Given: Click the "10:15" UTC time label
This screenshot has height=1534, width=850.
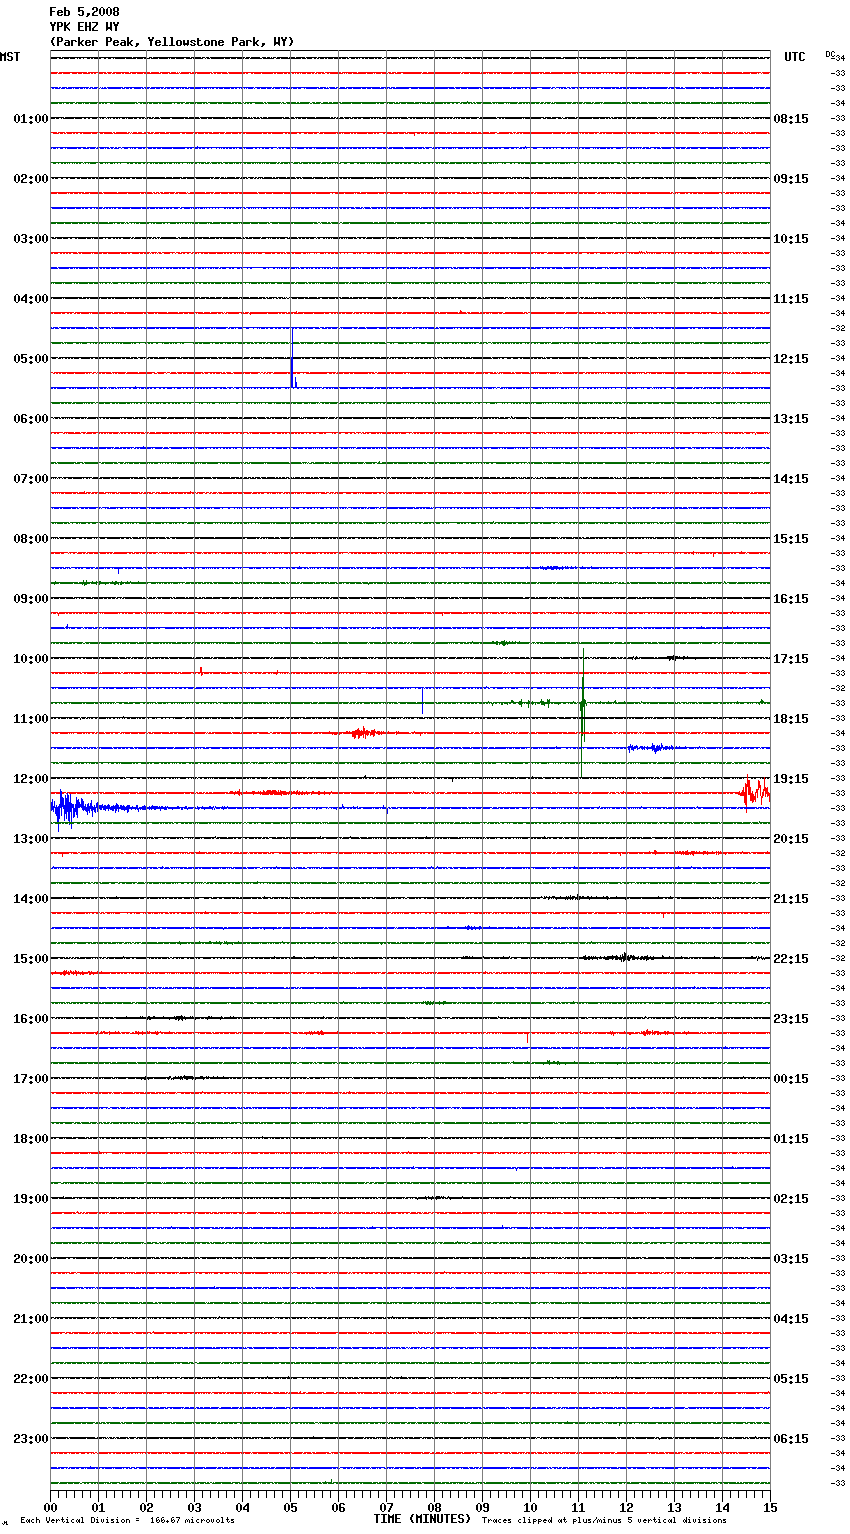Looking at the screenshot, I should click(x=791, y=239).
